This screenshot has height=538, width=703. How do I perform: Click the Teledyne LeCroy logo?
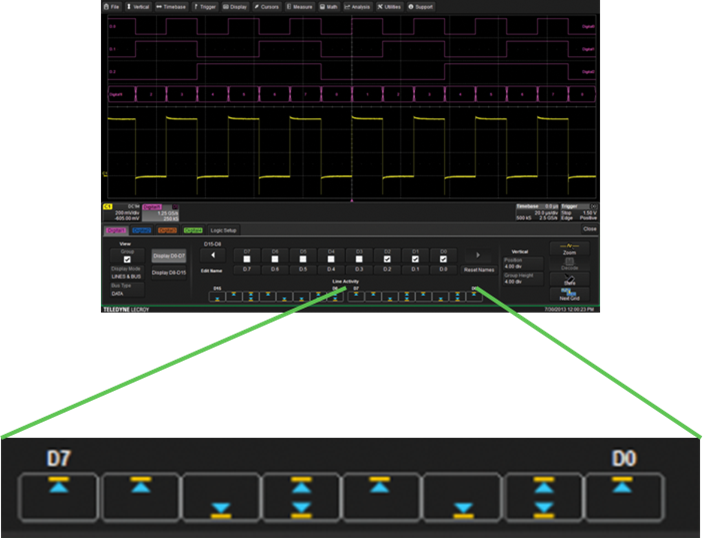coord(126,309)
